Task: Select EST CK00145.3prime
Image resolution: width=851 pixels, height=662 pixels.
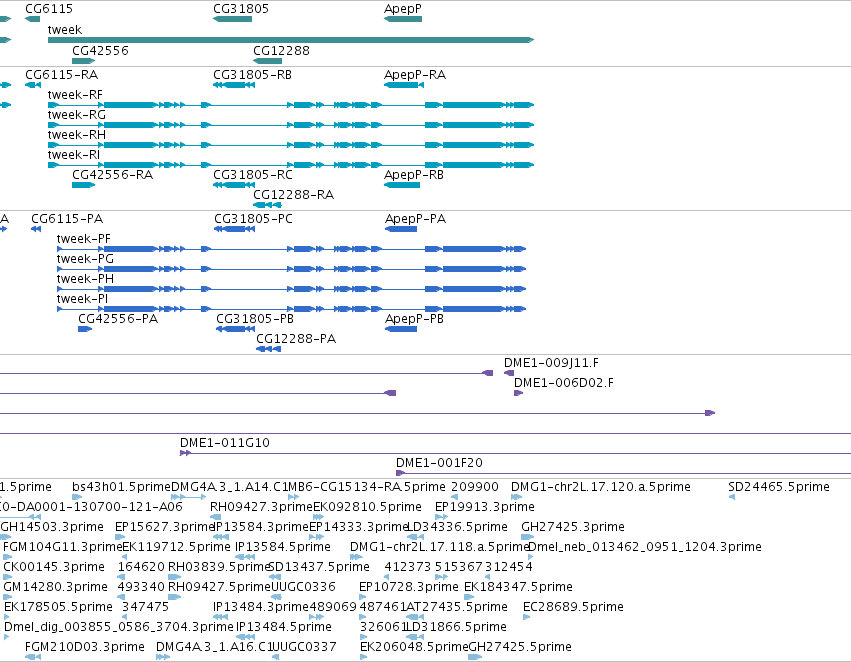Action: [x=7, y=577]
